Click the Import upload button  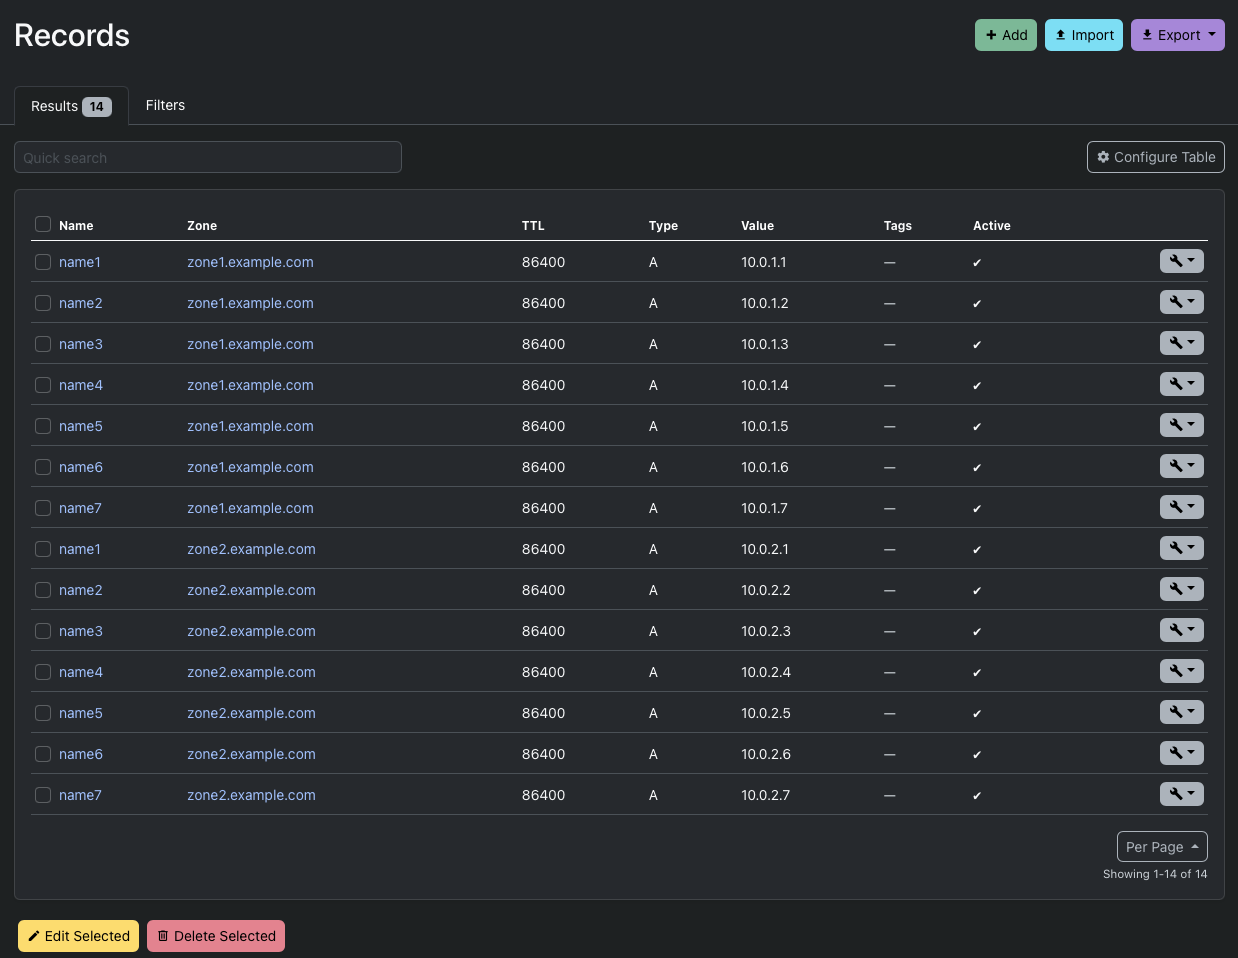pos(1083,35)
